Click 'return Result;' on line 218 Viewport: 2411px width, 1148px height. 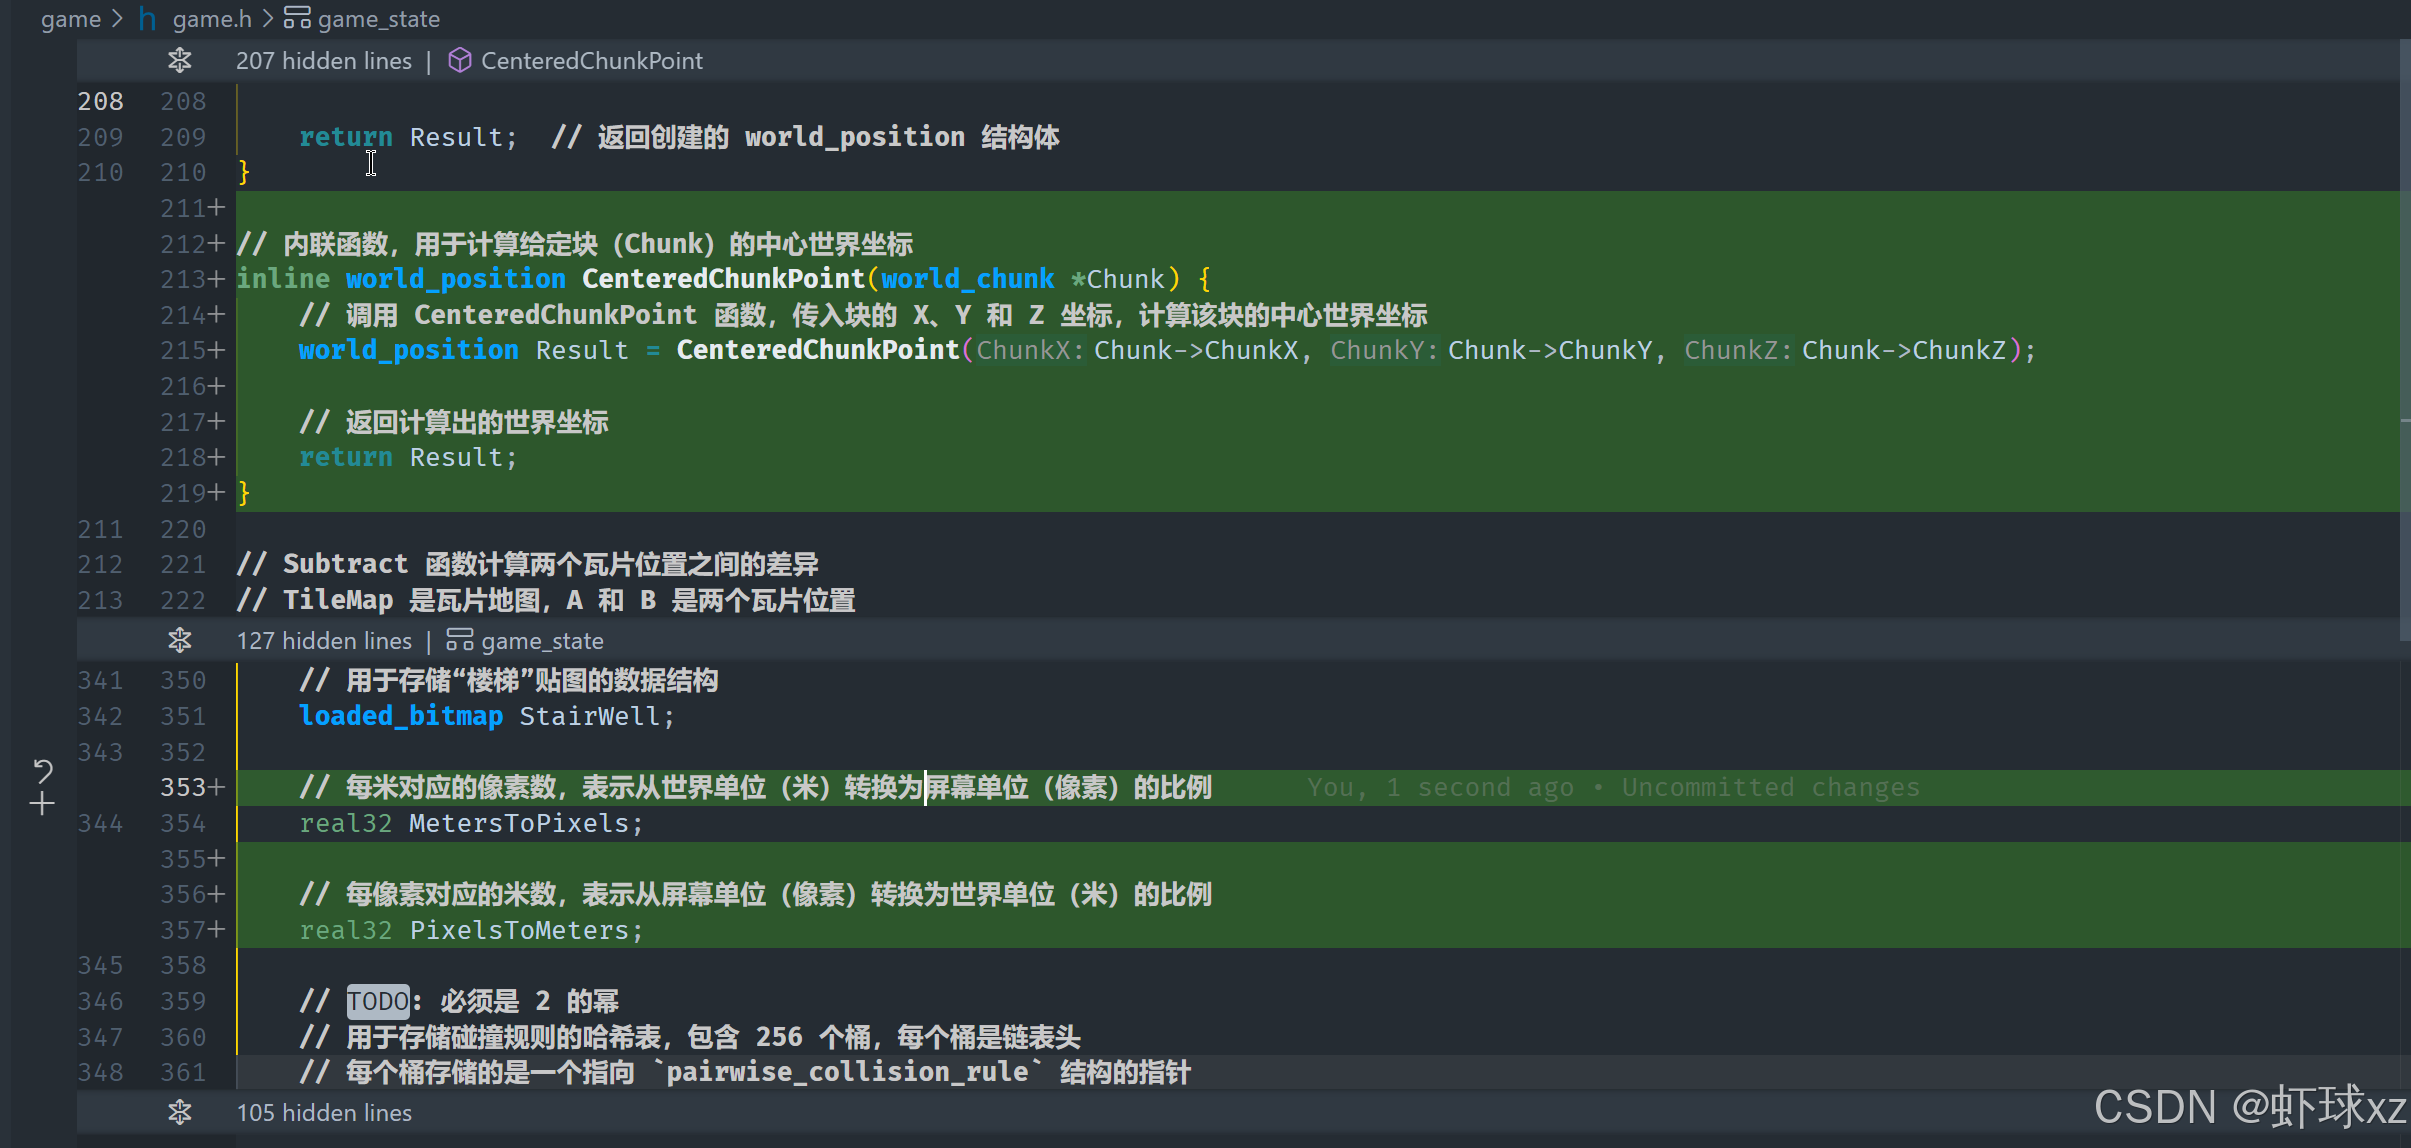pos(408,457)
